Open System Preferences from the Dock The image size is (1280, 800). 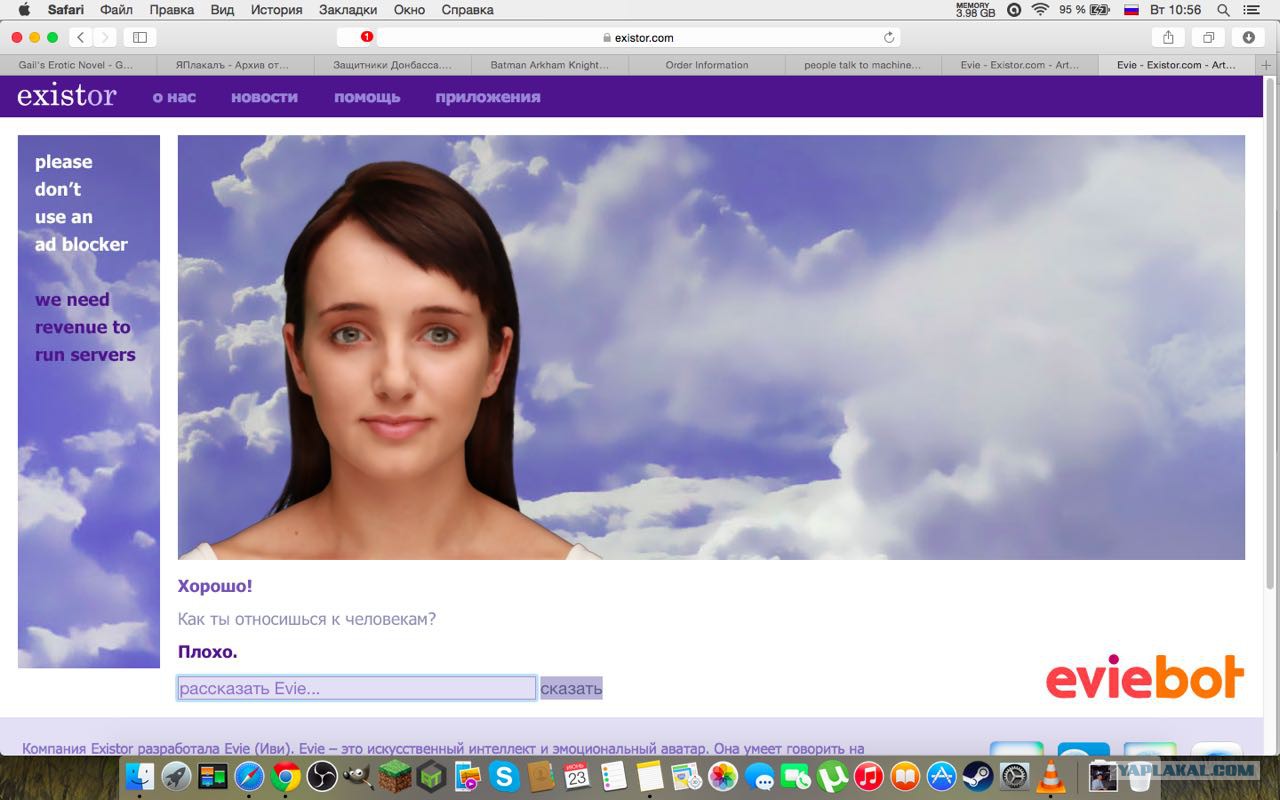click(1014, 776)
